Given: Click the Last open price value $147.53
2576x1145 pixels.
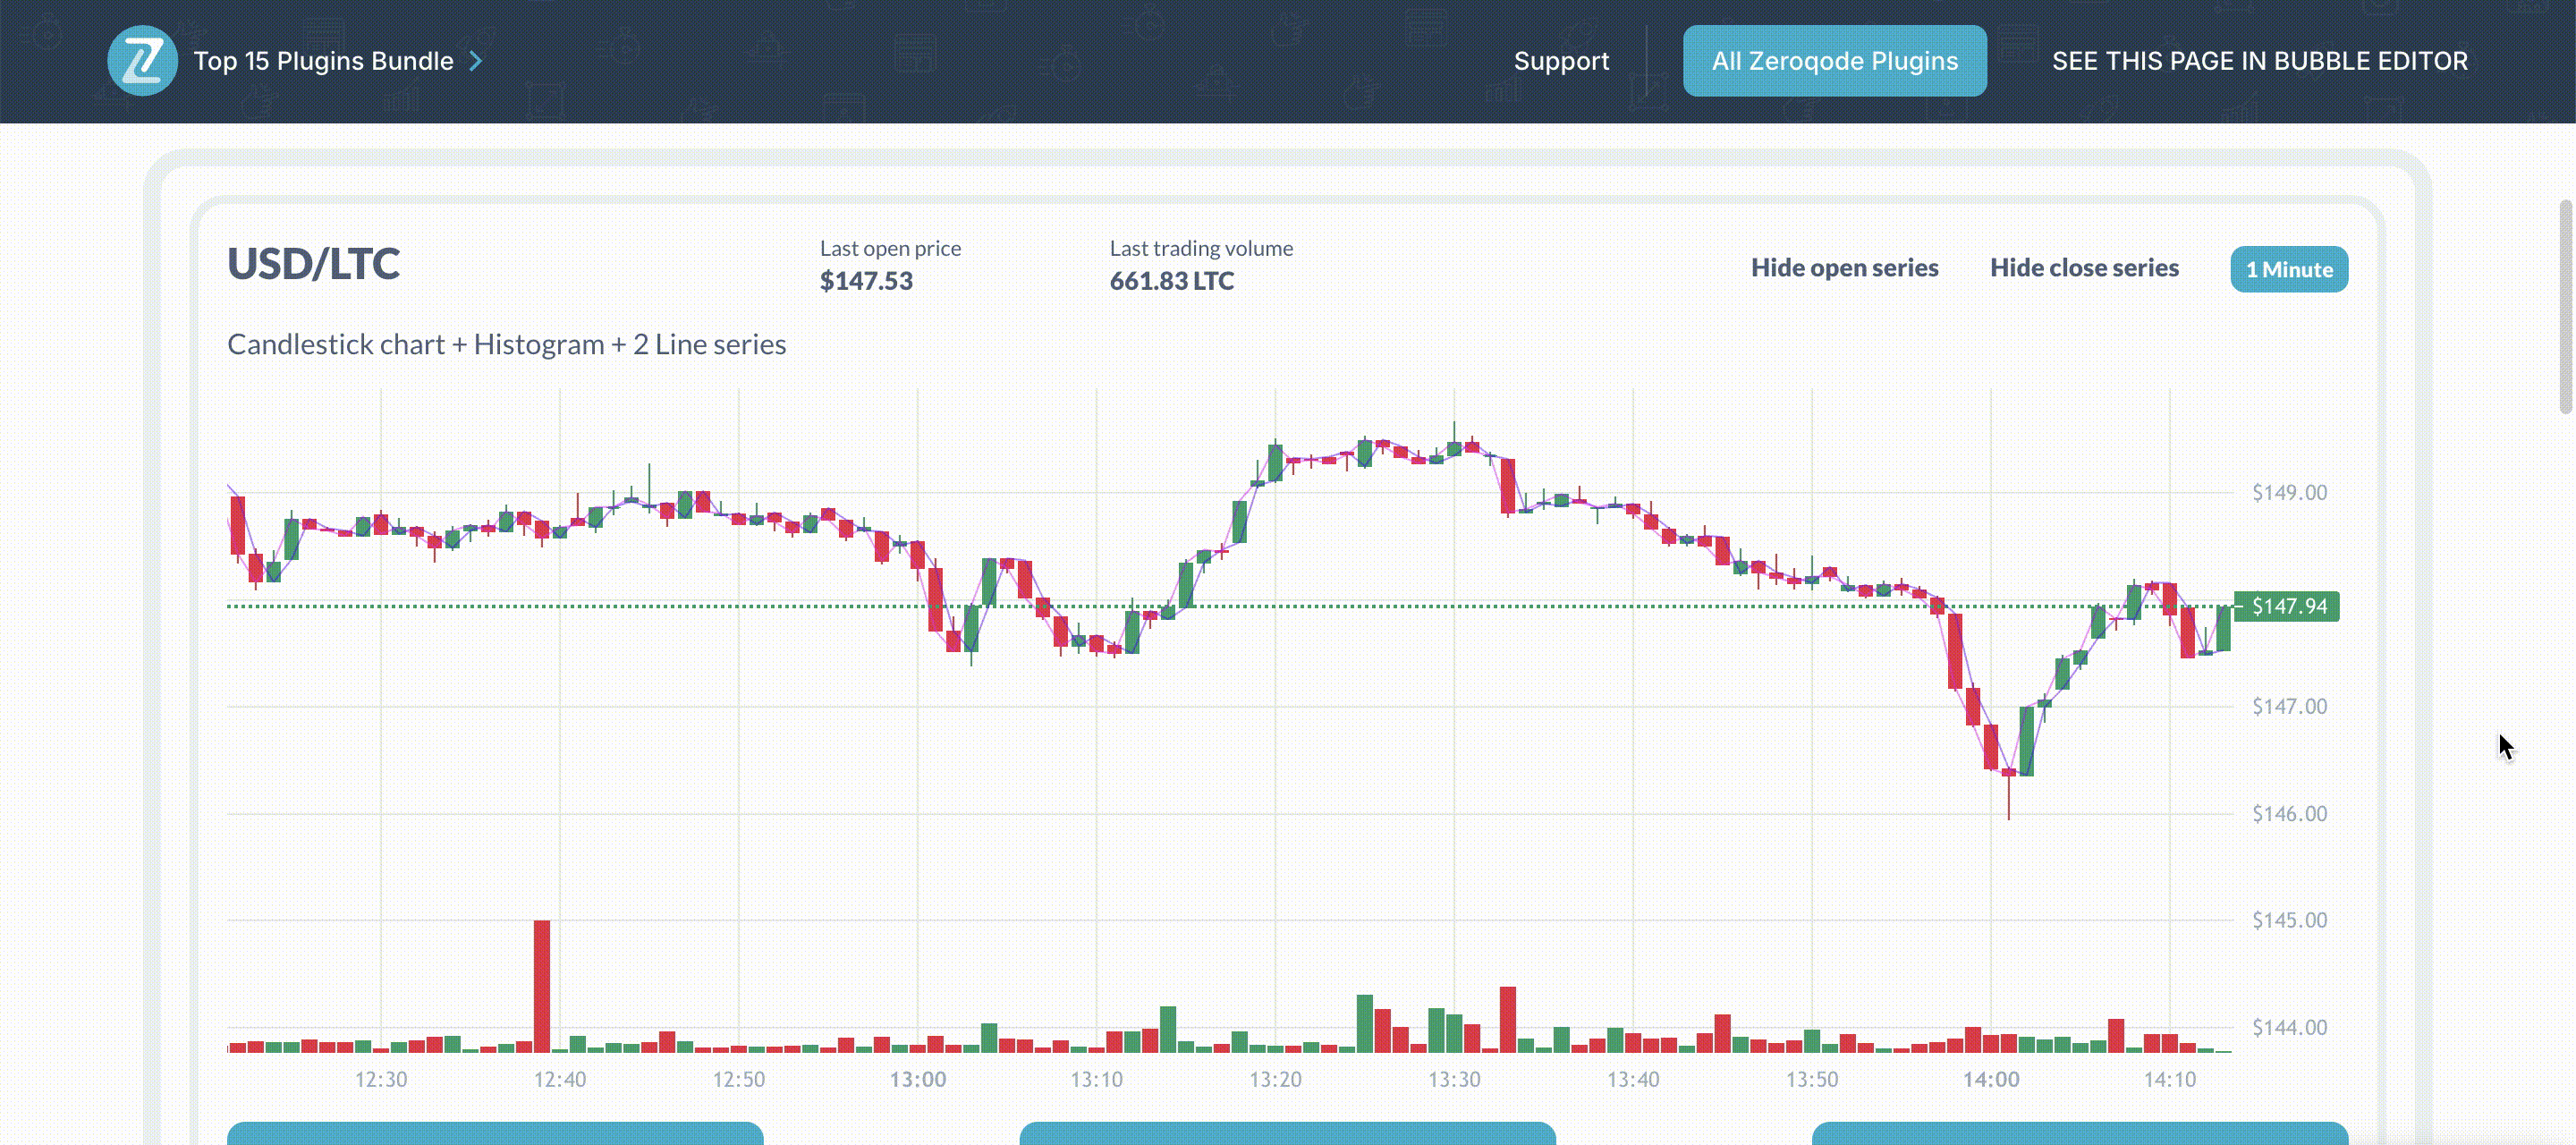Looking at the screenshot, I should coord(866,281).
